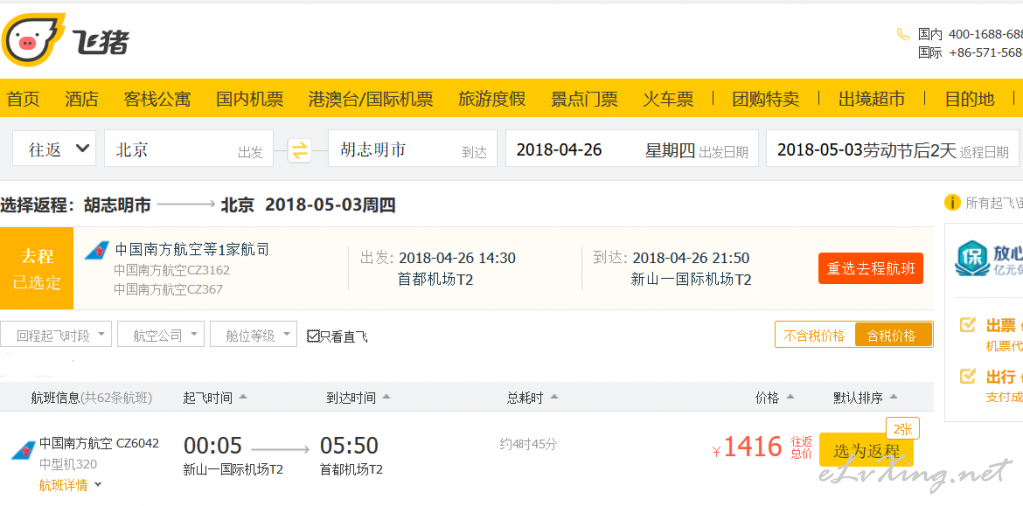Image resolution: width=1023 pixels, height=506 pixels.
Task: Open 火车票 navigation item
Action: click(x=668, y=99)
